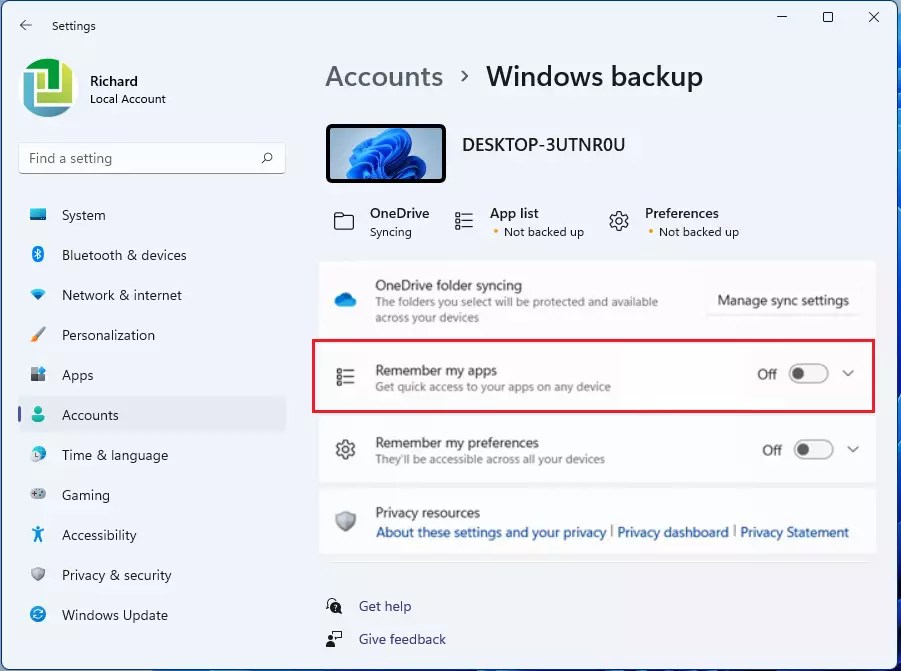This screenshot has height=671, width=901.
Task: Click the System monitor icon
Action: pyautogui.click(x=38, y=215)
